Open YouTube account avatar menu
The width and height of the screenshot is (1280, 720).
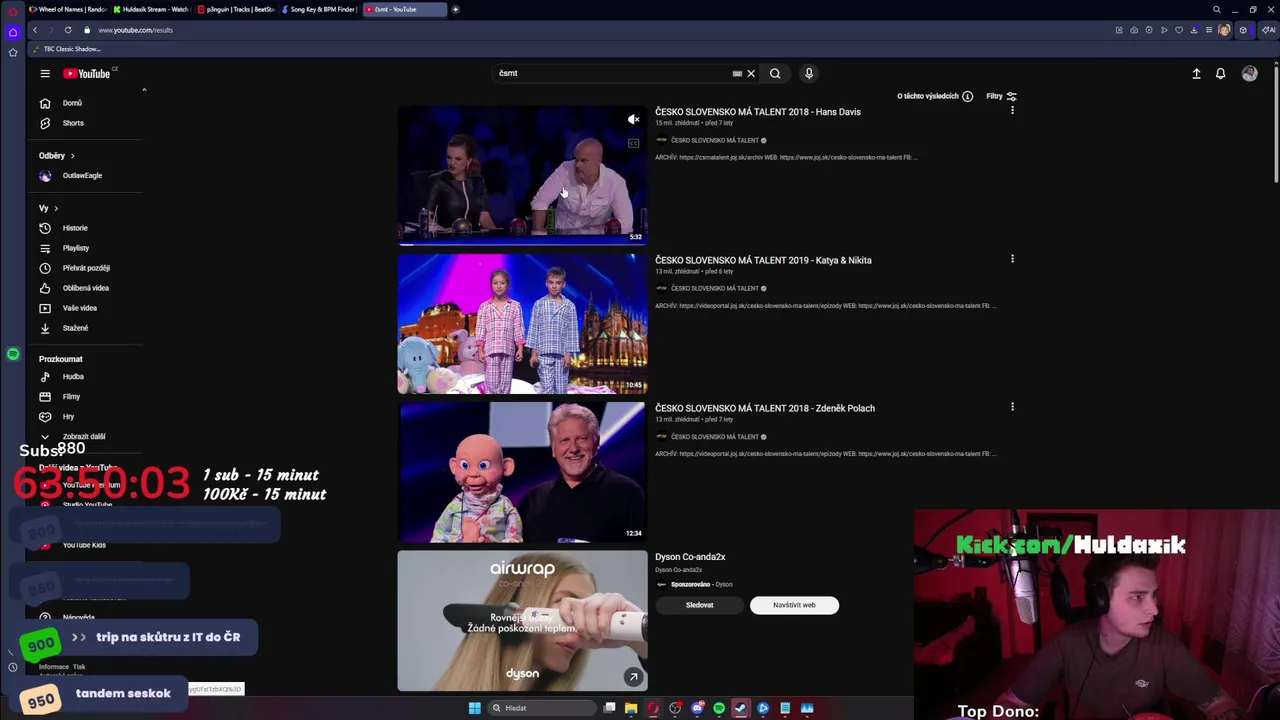[x=1249, y=73]
